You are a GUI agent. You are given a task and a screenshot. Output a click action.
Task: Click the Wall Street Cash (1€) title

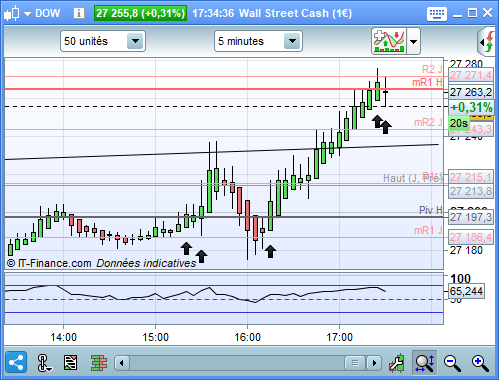295,13
